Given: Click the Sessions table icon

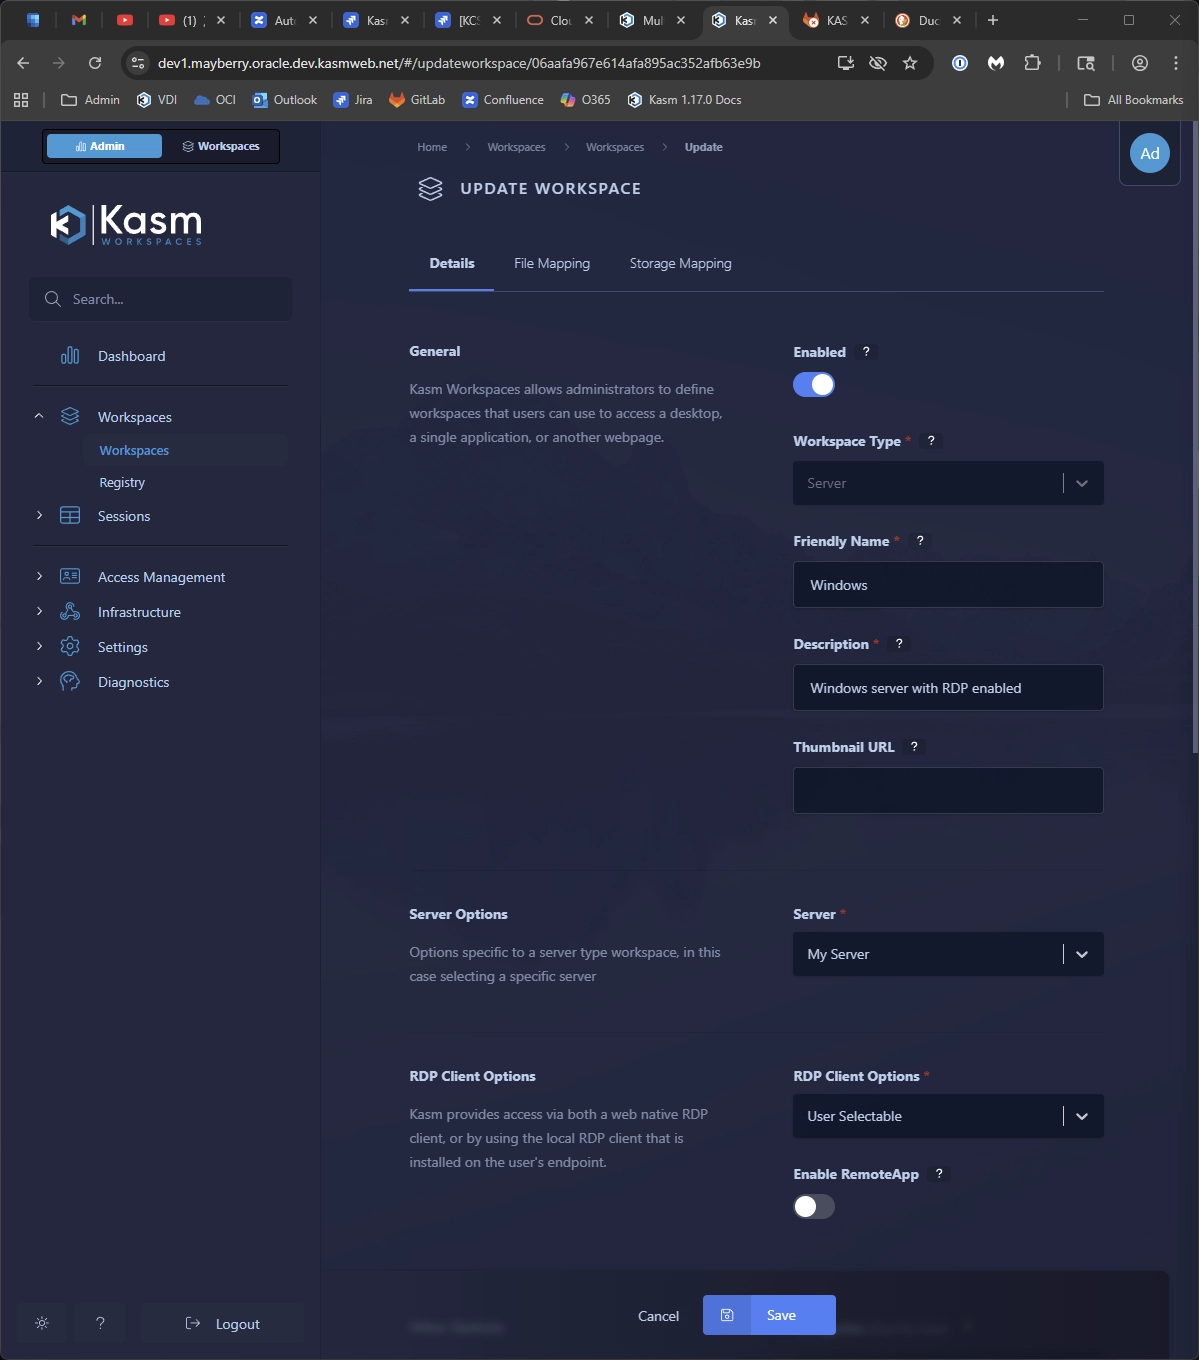Looking at the screenshot, I should click(70, 516).
